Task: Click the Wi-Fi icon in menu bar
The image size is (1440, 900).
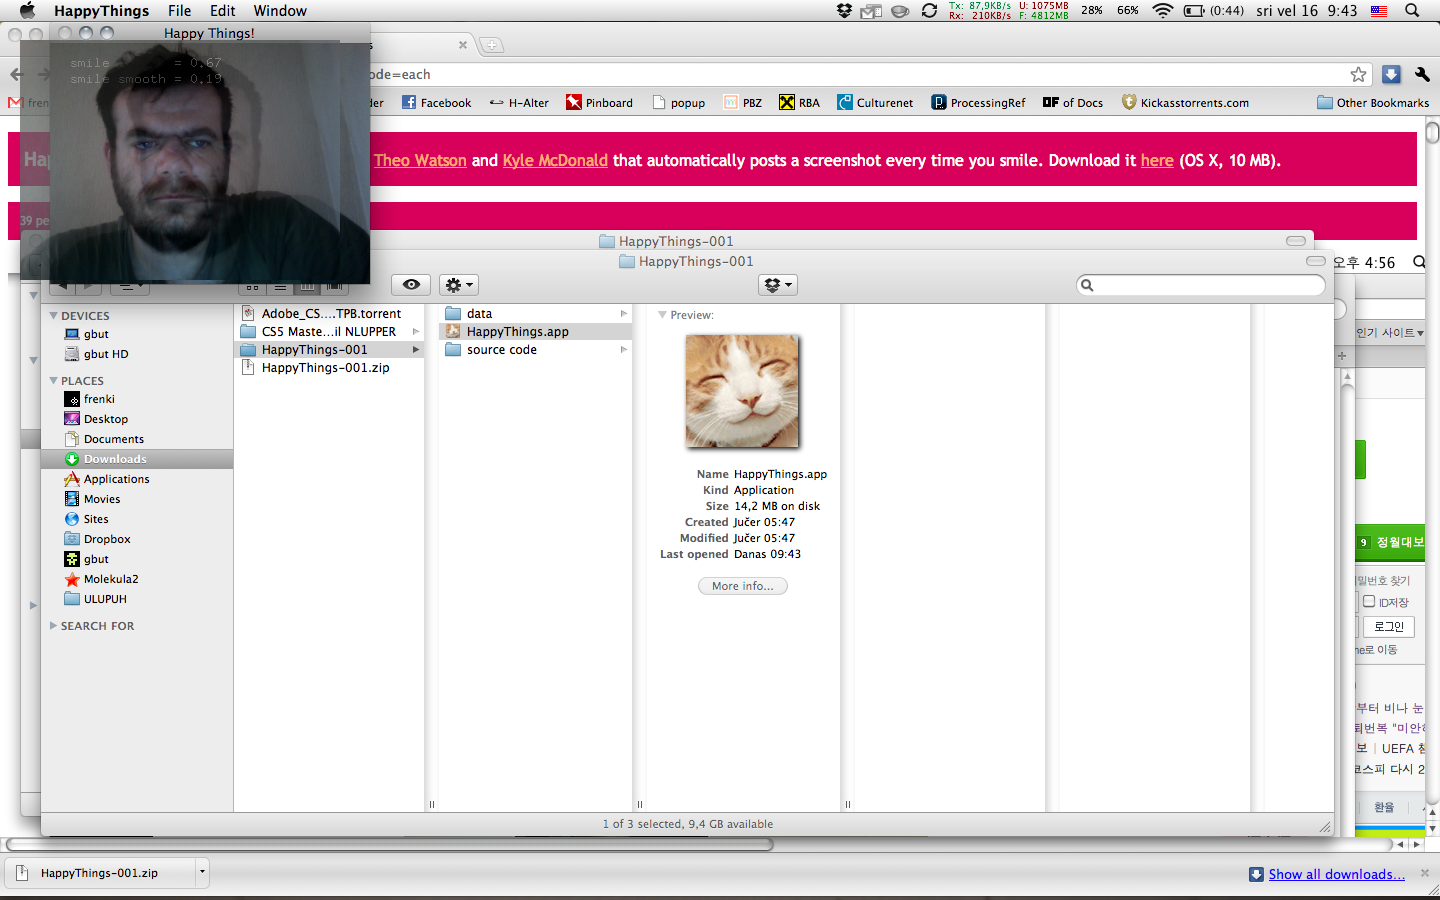Action: (1162, 11)
